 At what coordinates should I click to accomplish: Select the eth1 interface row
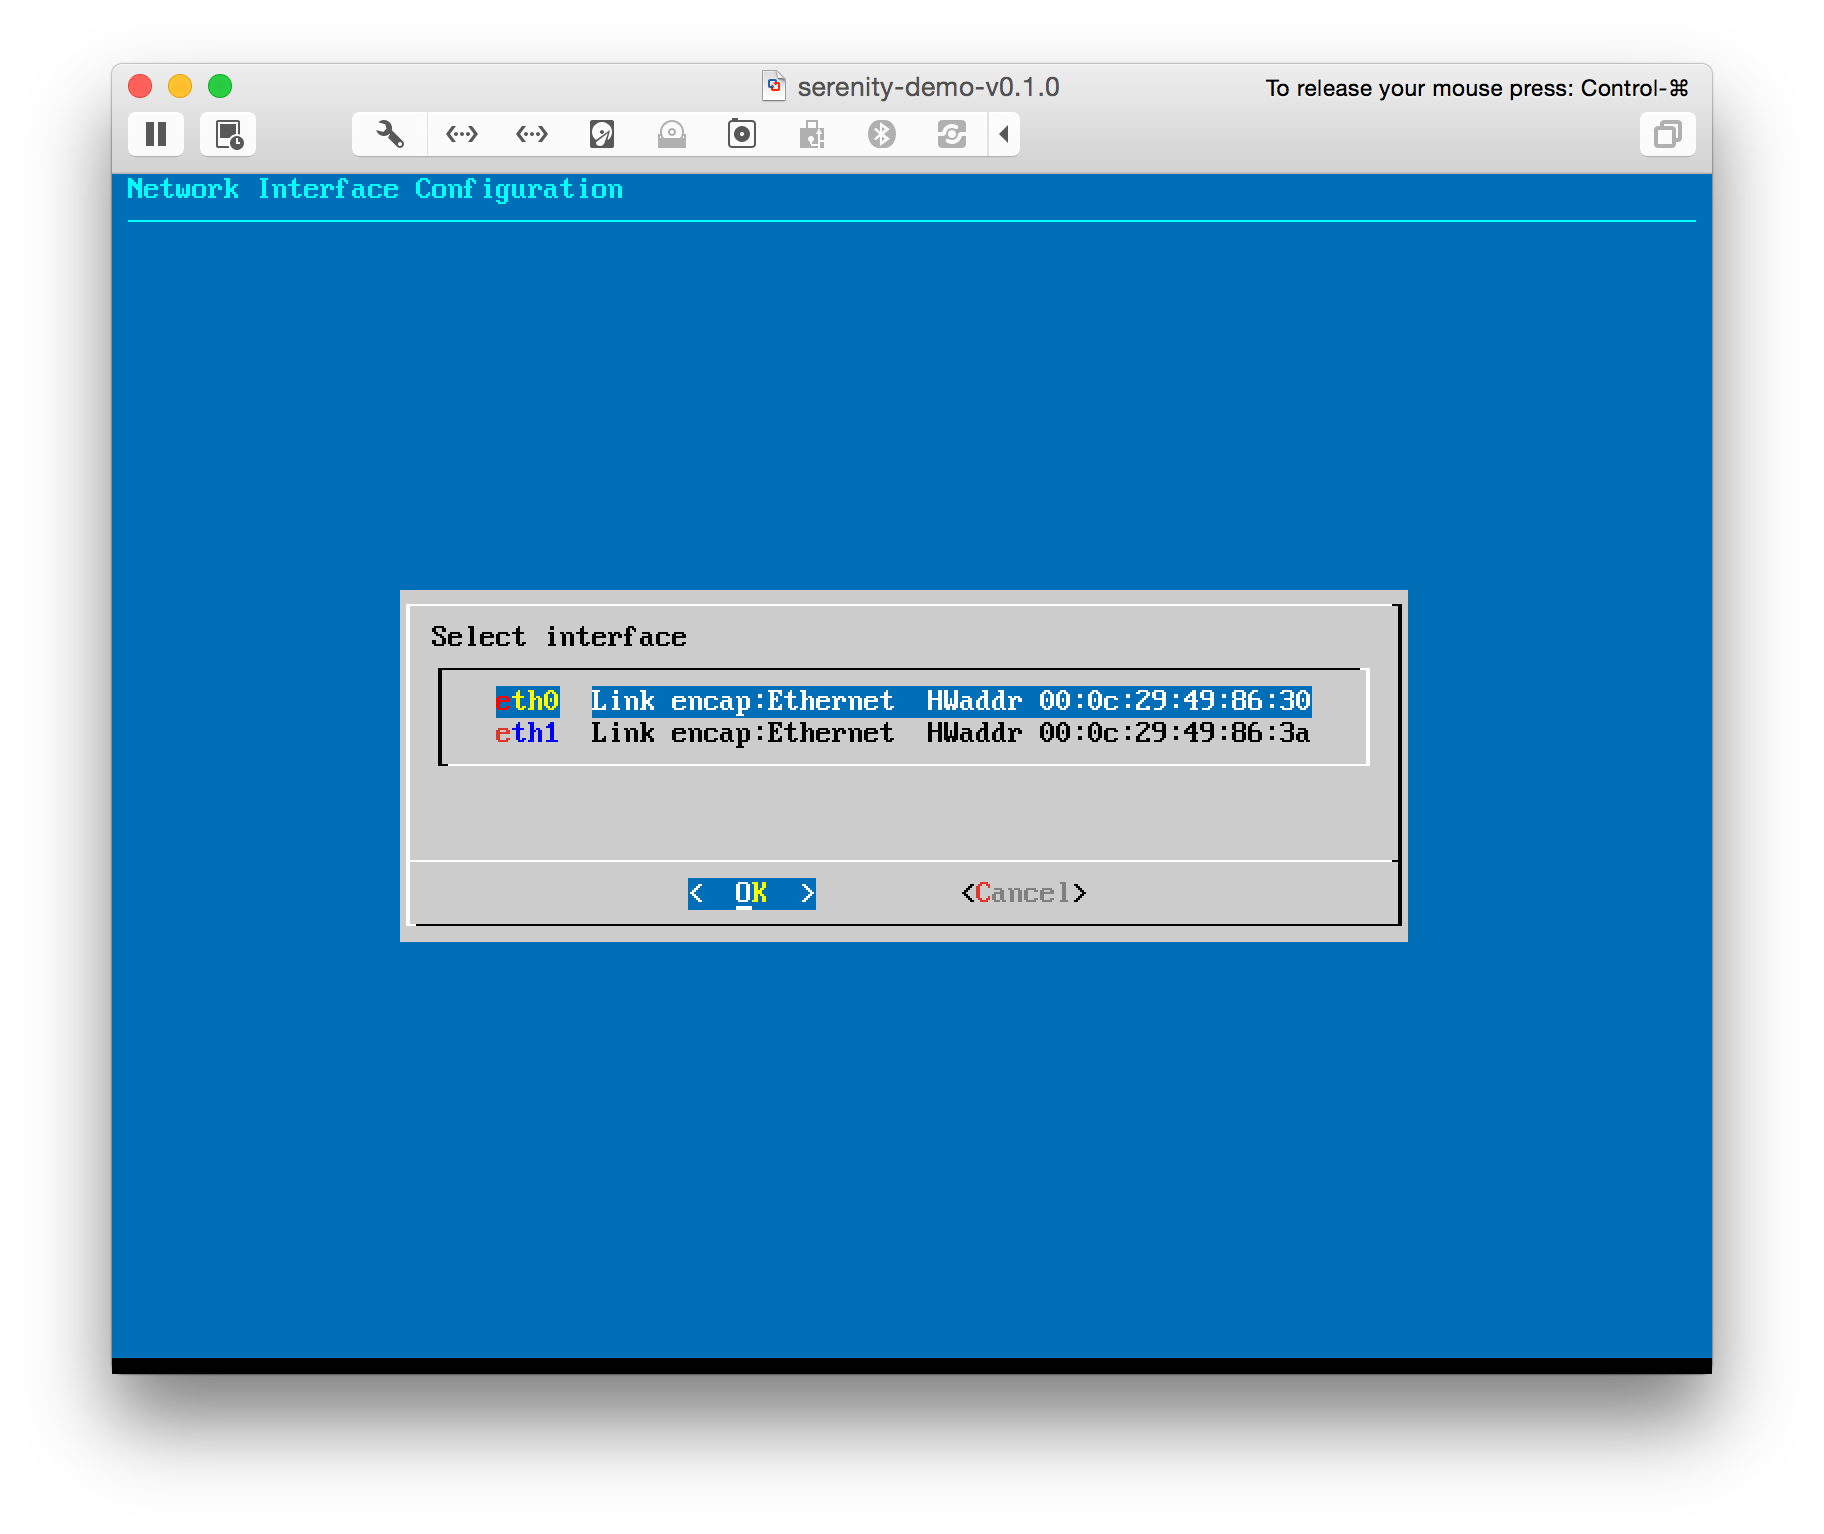903,733
